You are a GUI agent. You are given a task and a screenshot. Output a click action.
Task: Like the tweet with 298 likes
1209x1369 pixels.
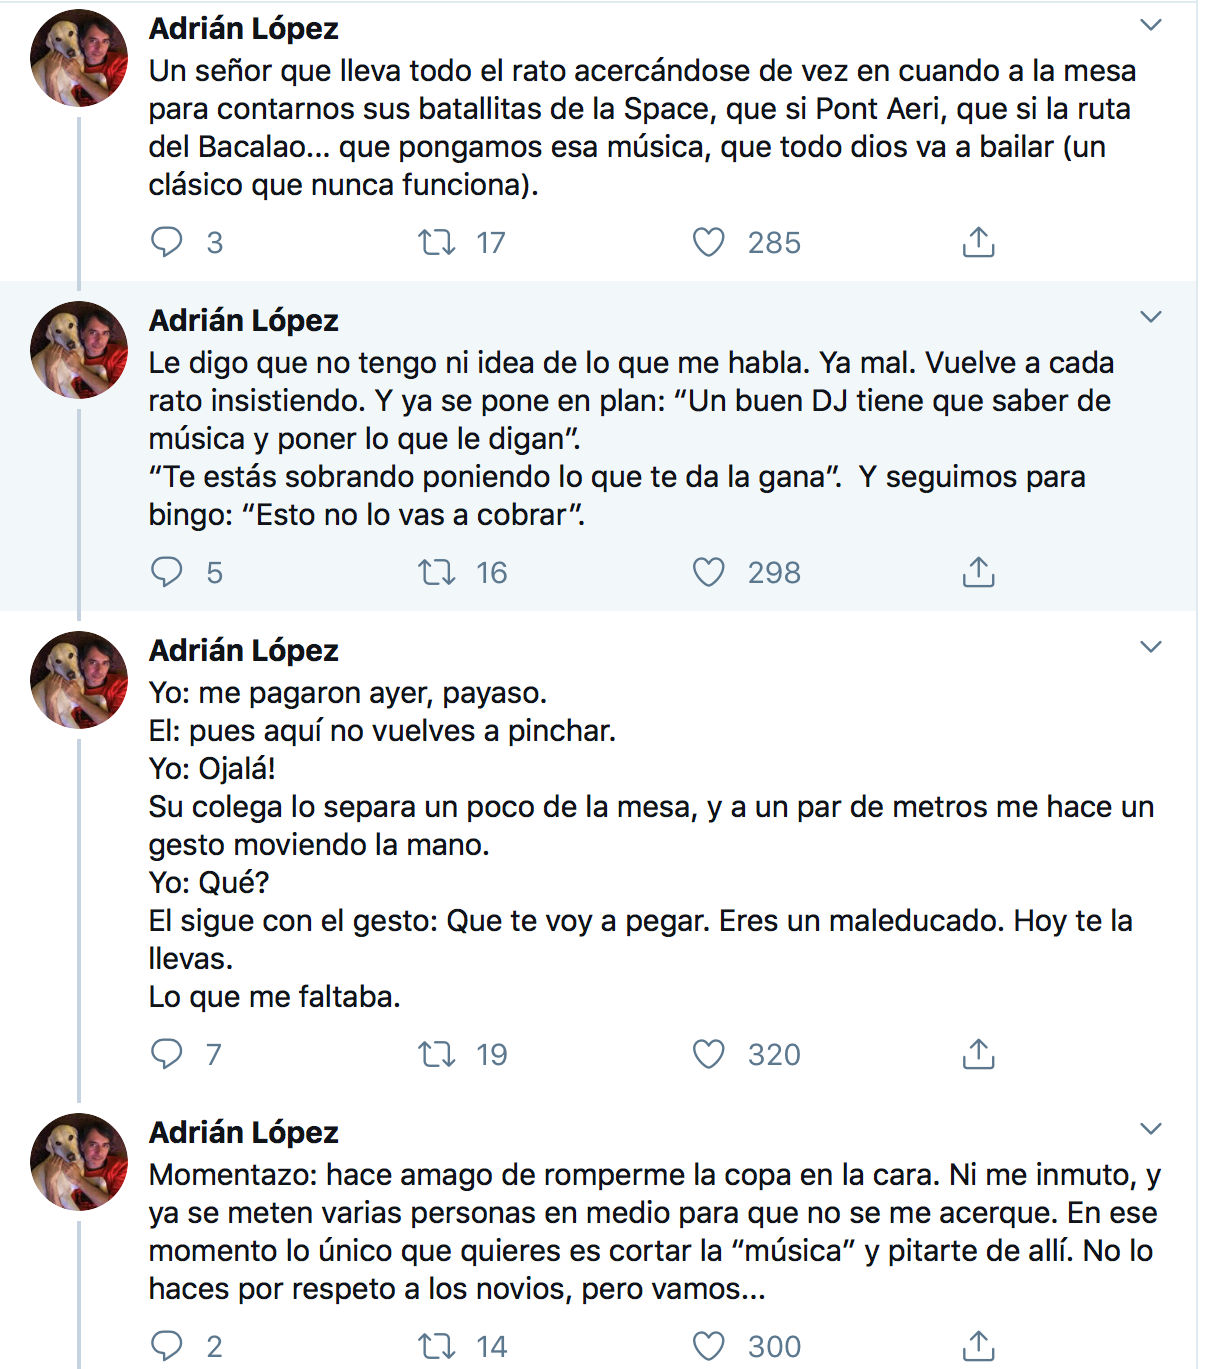(x=709, y=572)
